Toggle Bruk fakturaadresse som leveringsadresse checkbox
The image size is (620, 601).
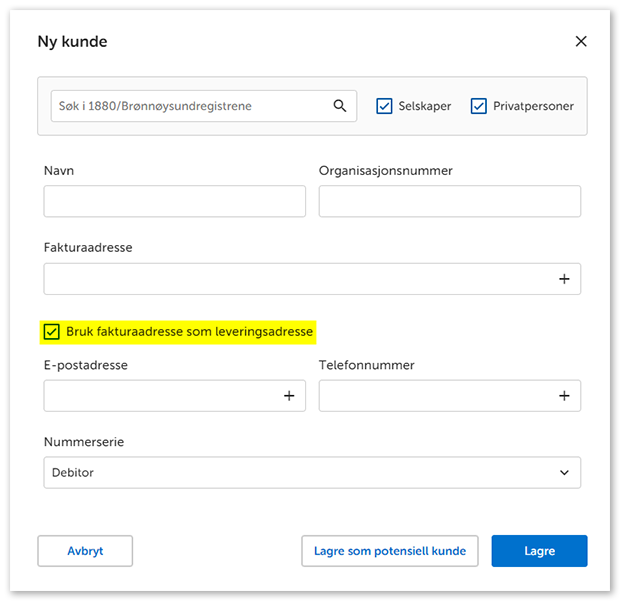(x=51, y=332)
